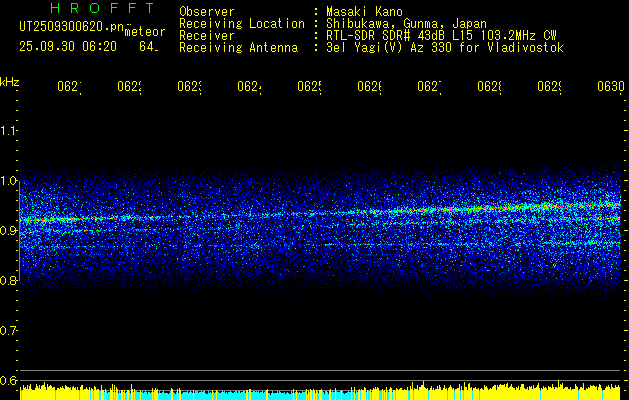Select the receiver text RTL-SDR SDR# 43dB L15 103.2MHz CW

(x=441, y=36)
